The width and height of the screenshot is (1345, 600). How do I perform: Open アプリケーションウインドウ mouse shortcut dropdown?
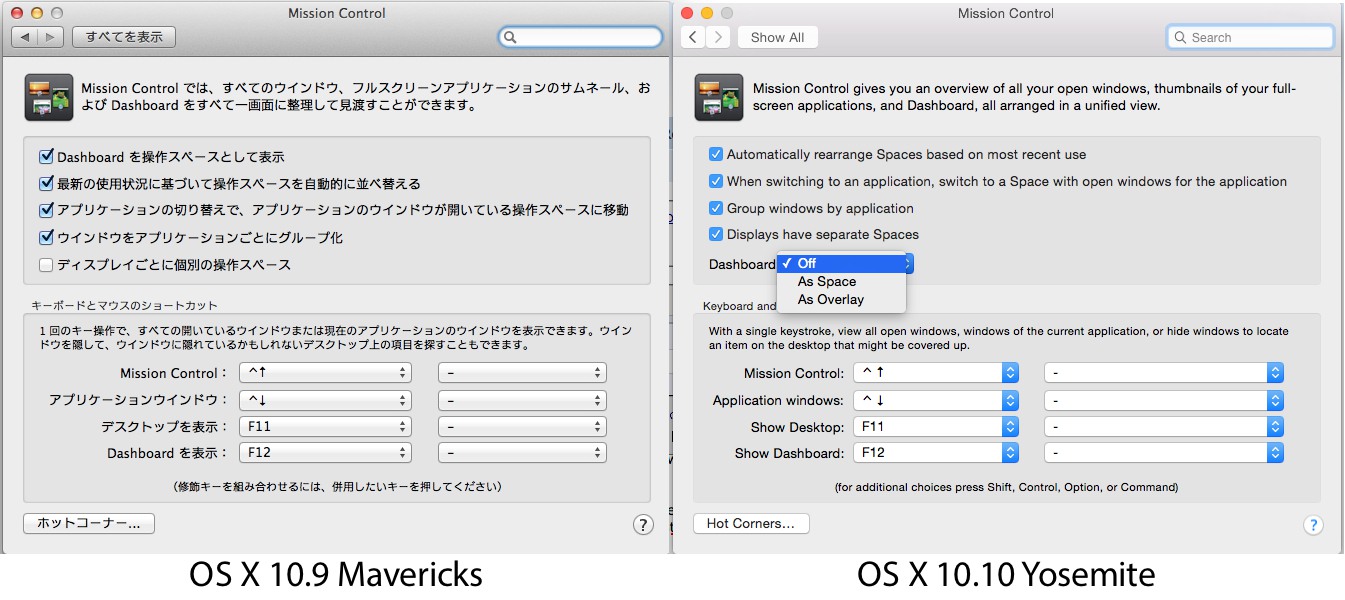click(x=522, y=400)
